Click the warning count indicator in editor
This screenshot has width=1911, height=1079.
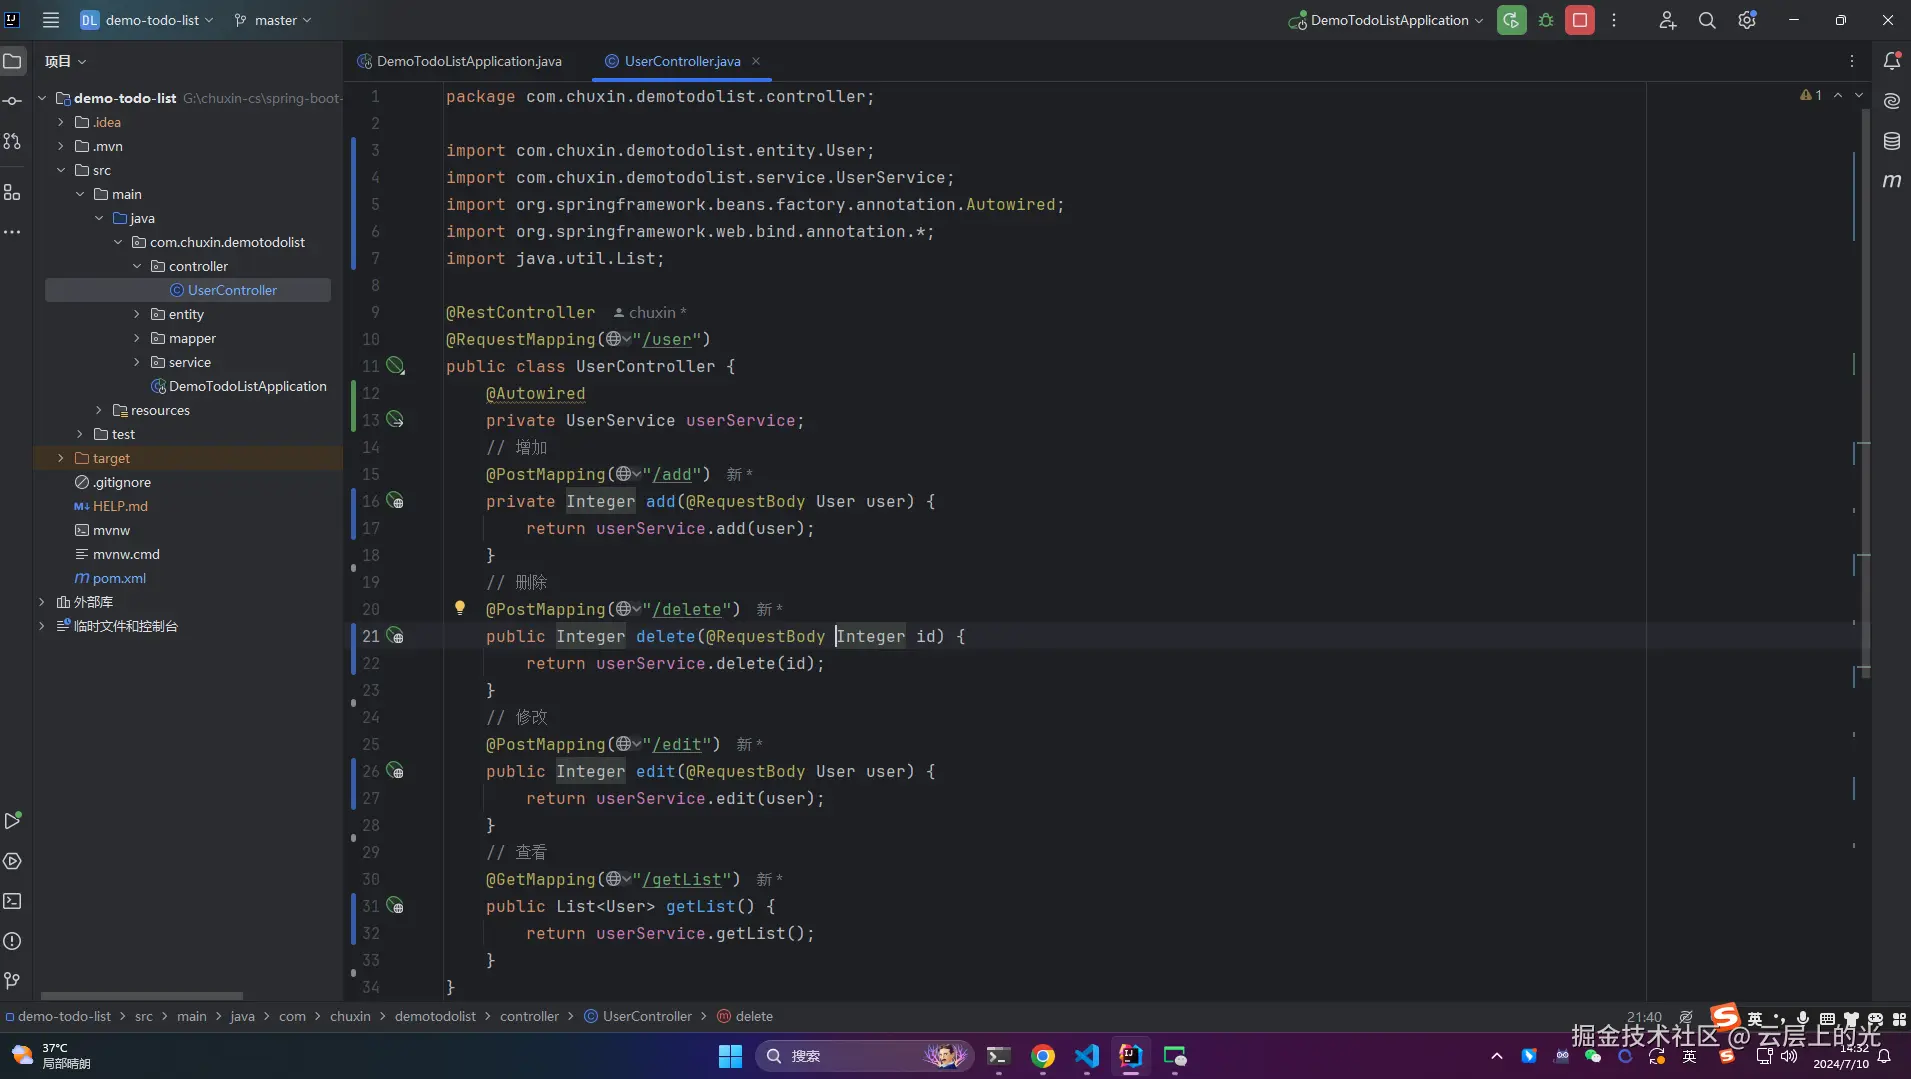coord(1810,95)
